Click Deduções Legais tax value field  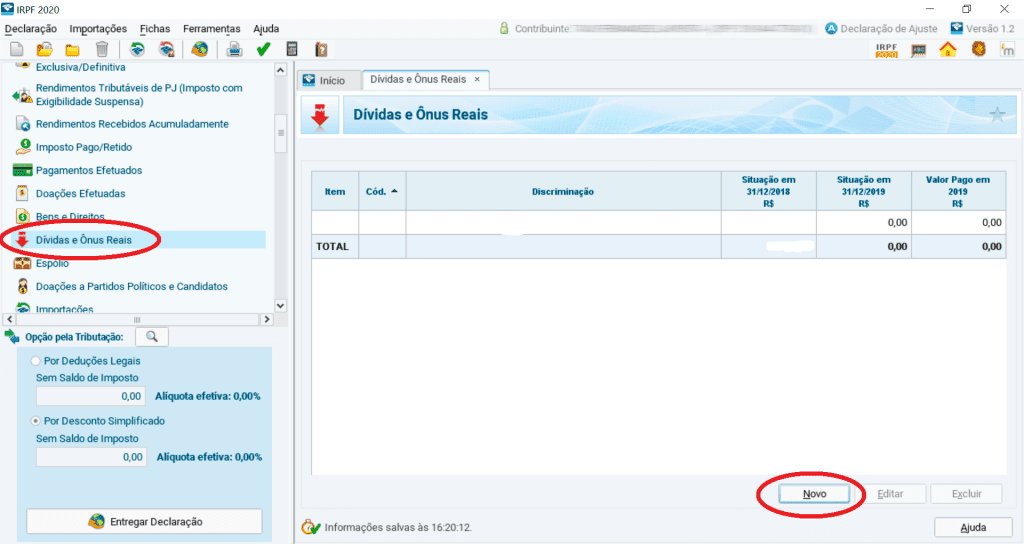(91, 396)
